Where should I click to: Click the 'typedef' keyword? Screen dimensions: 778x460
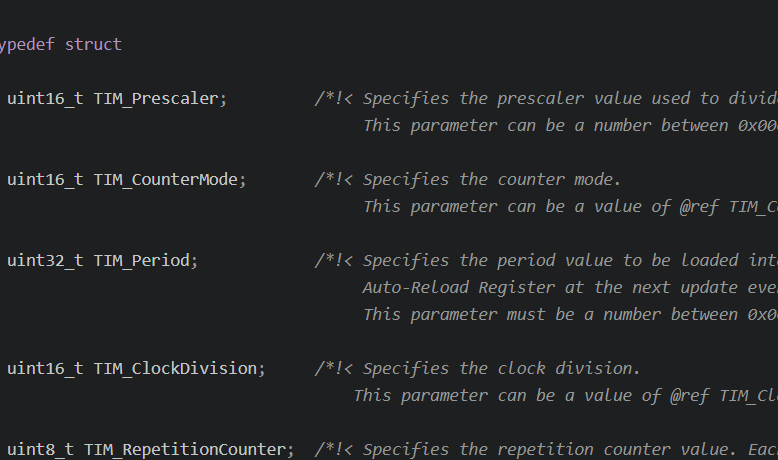click(x=27, y=45)
